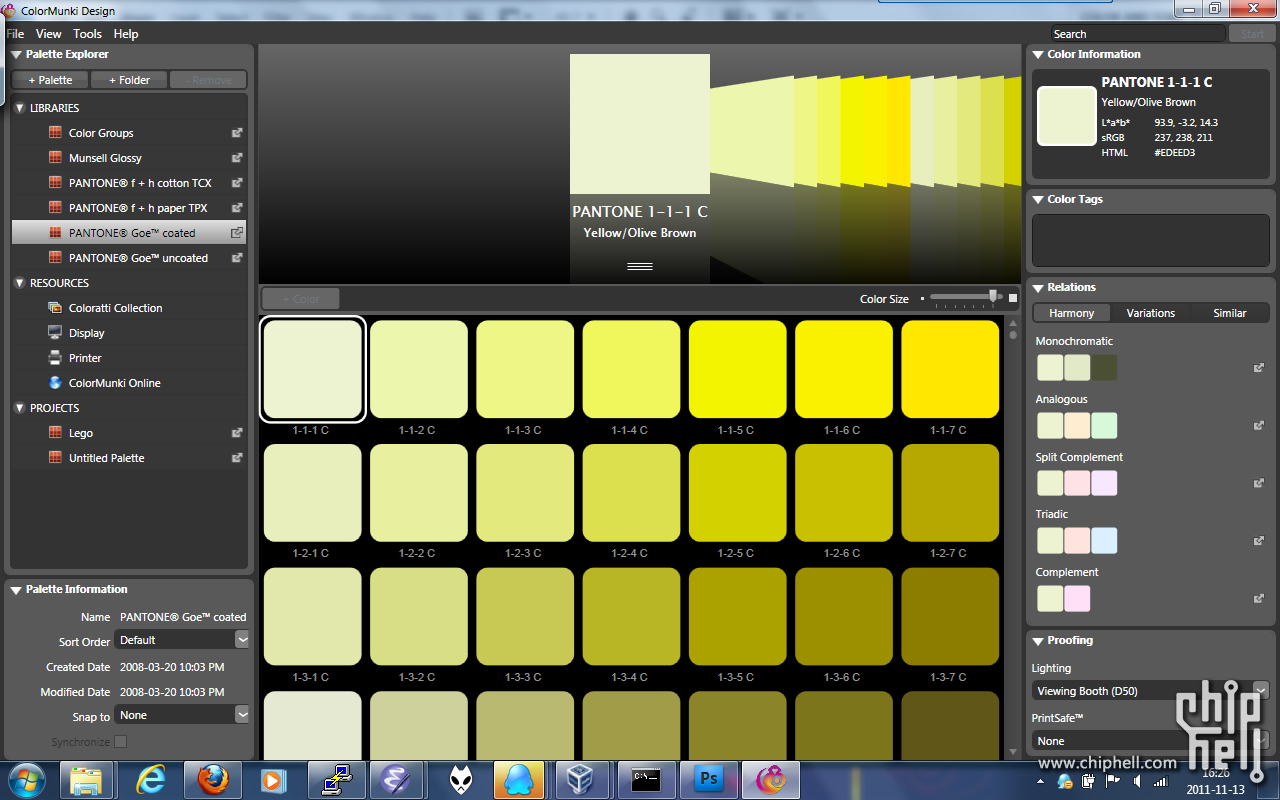1280x800 pixels.
Task: Open Color Groups library pop-out icon
Action: click(237, 132)
